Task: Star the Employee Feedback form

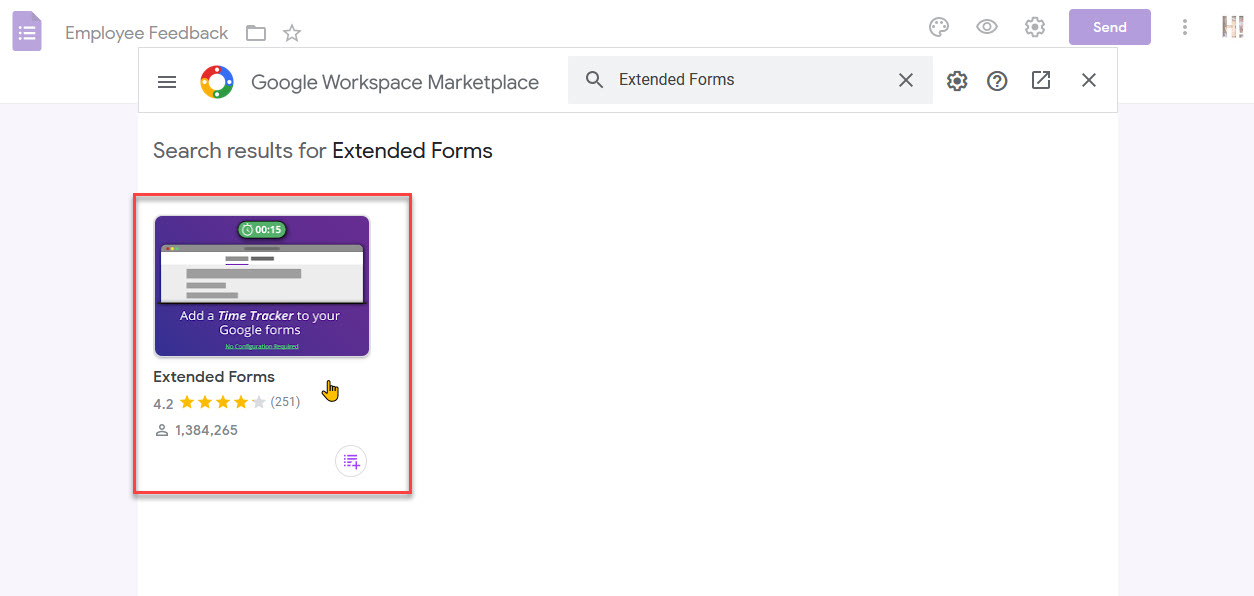Action: (291, 32)
